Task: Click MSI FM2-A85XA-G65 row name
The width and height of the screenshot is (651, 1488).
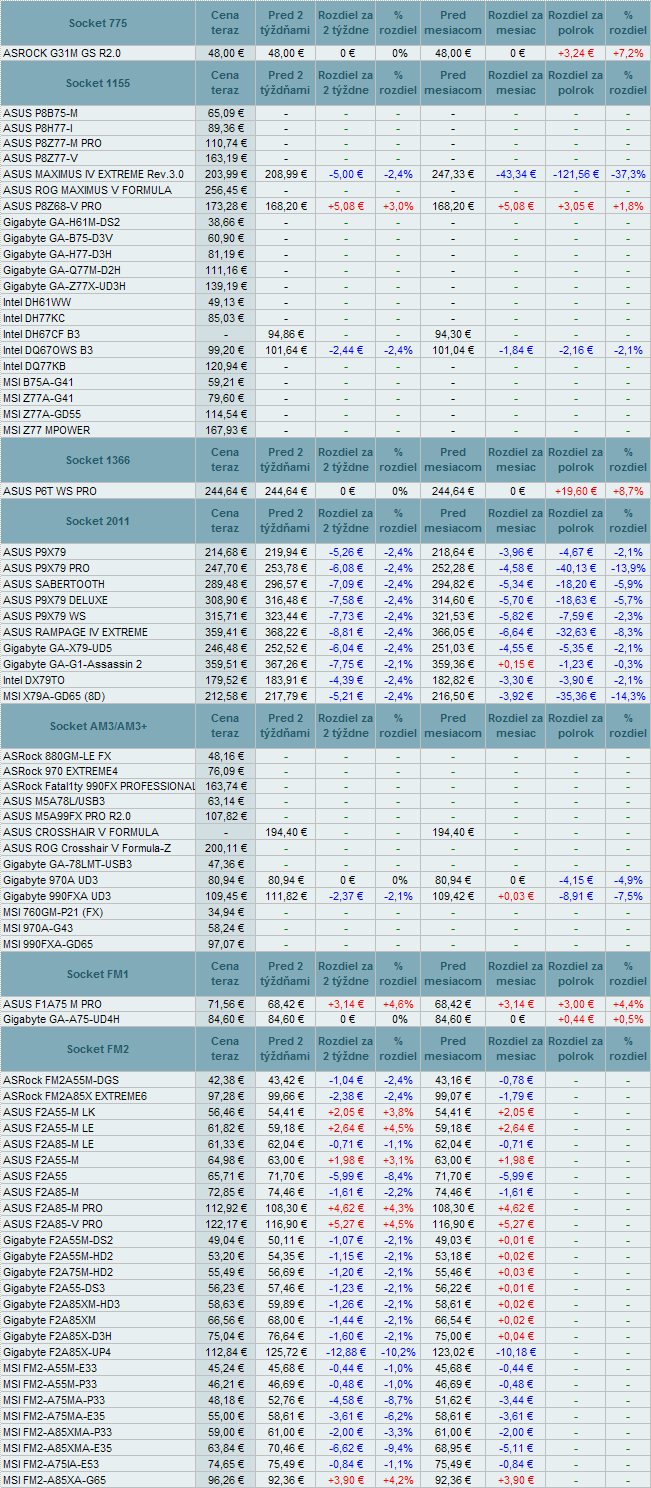Action: pos(55,1479)
